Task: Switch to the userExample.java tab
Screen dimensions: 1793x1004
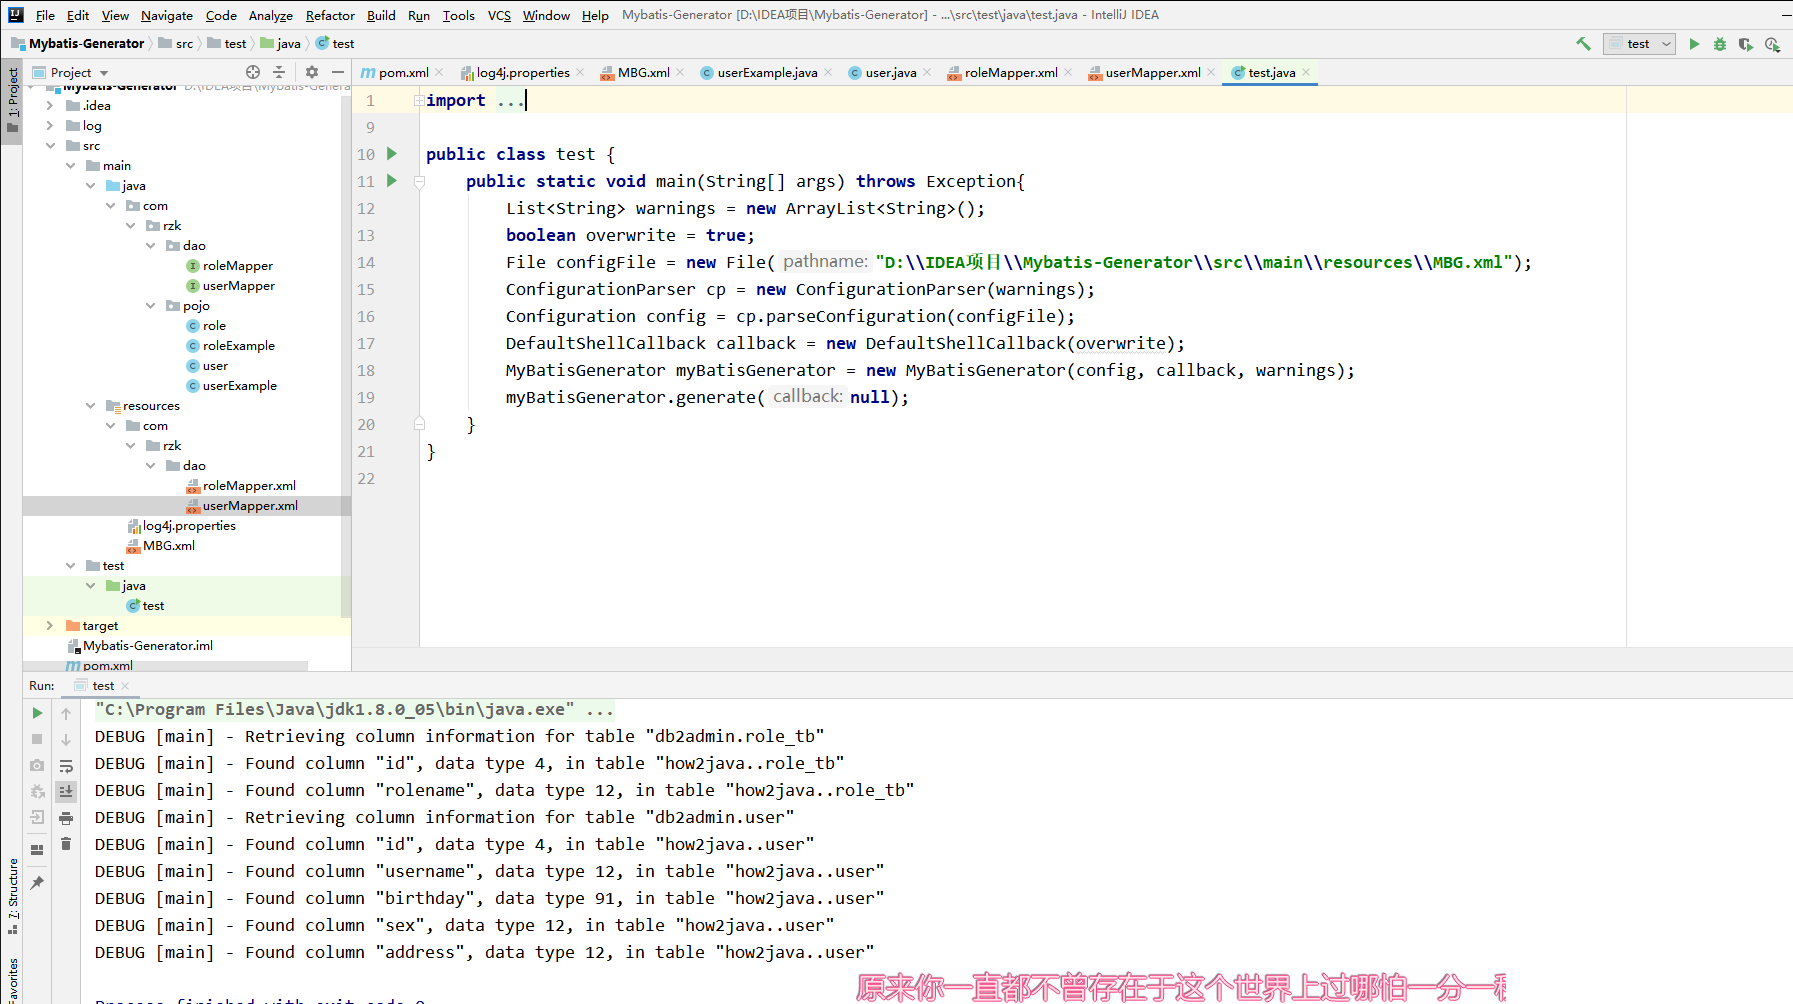Action: pyautogui.click(x=766, y=72)
